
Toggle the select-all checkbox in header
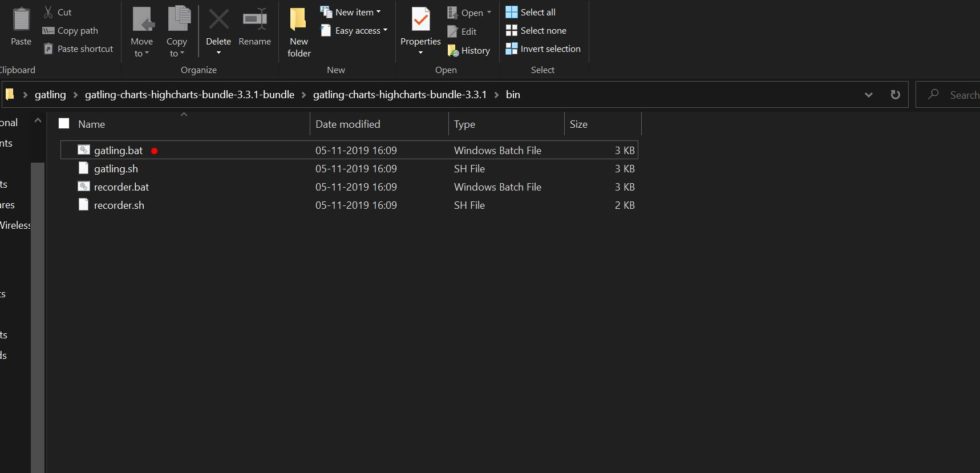[64, 124]
